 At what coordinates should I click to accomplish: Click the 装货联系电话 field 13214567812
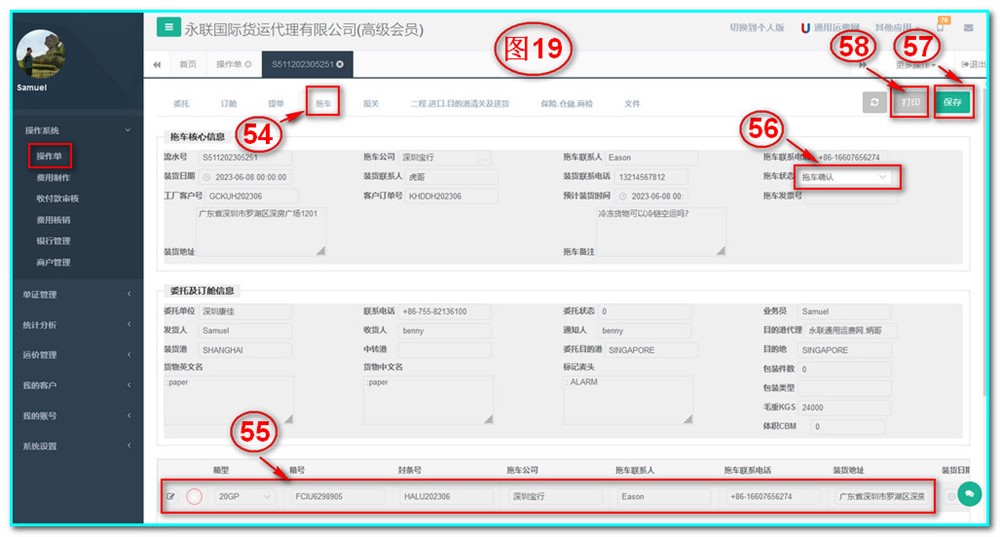651,177
